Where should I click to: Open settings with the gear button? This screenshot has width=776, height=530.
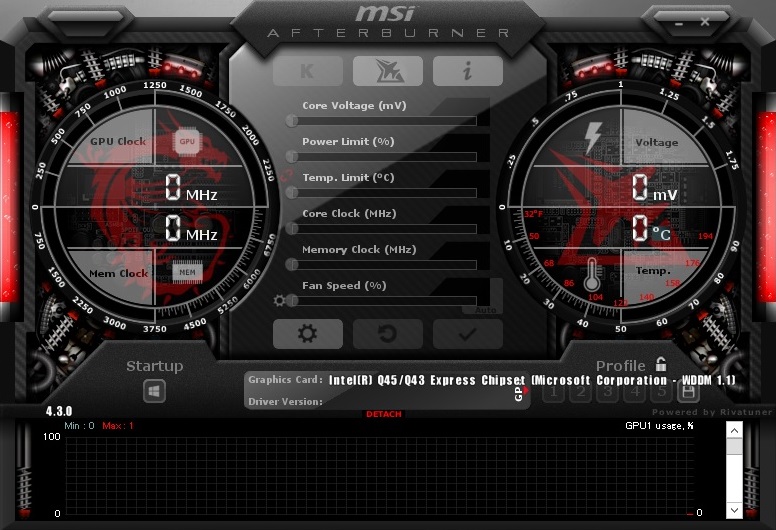pos(307,334)
